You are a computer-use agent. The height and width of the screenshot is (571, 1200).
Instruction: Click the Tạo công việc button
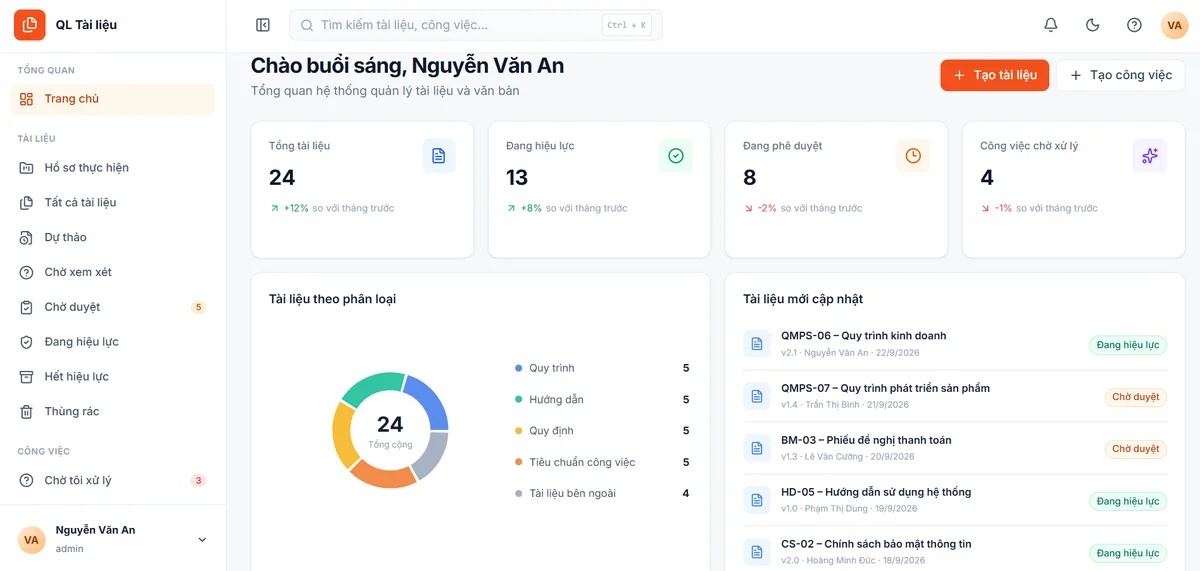click(x=1120, y=75)
